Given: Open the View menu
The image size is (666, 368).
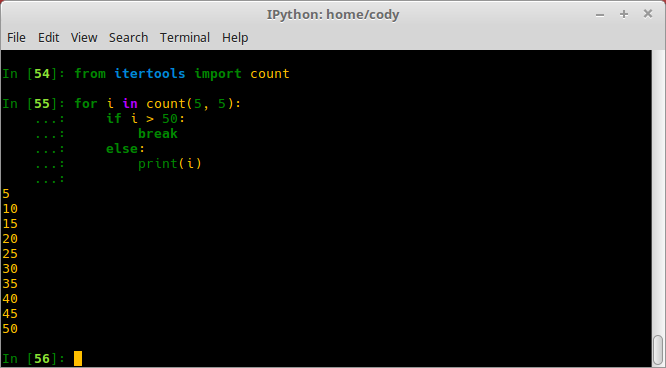Looking at the screenshot, I should 84,38.
